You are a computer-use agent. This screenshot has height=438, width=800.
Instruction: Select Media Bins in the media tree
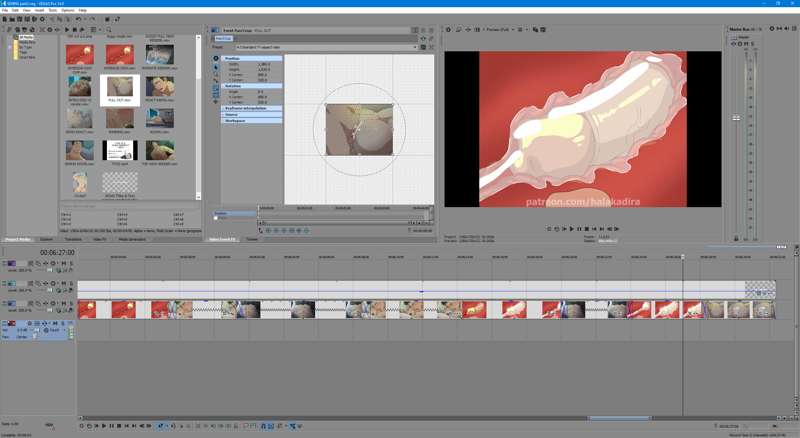point(27,42)
